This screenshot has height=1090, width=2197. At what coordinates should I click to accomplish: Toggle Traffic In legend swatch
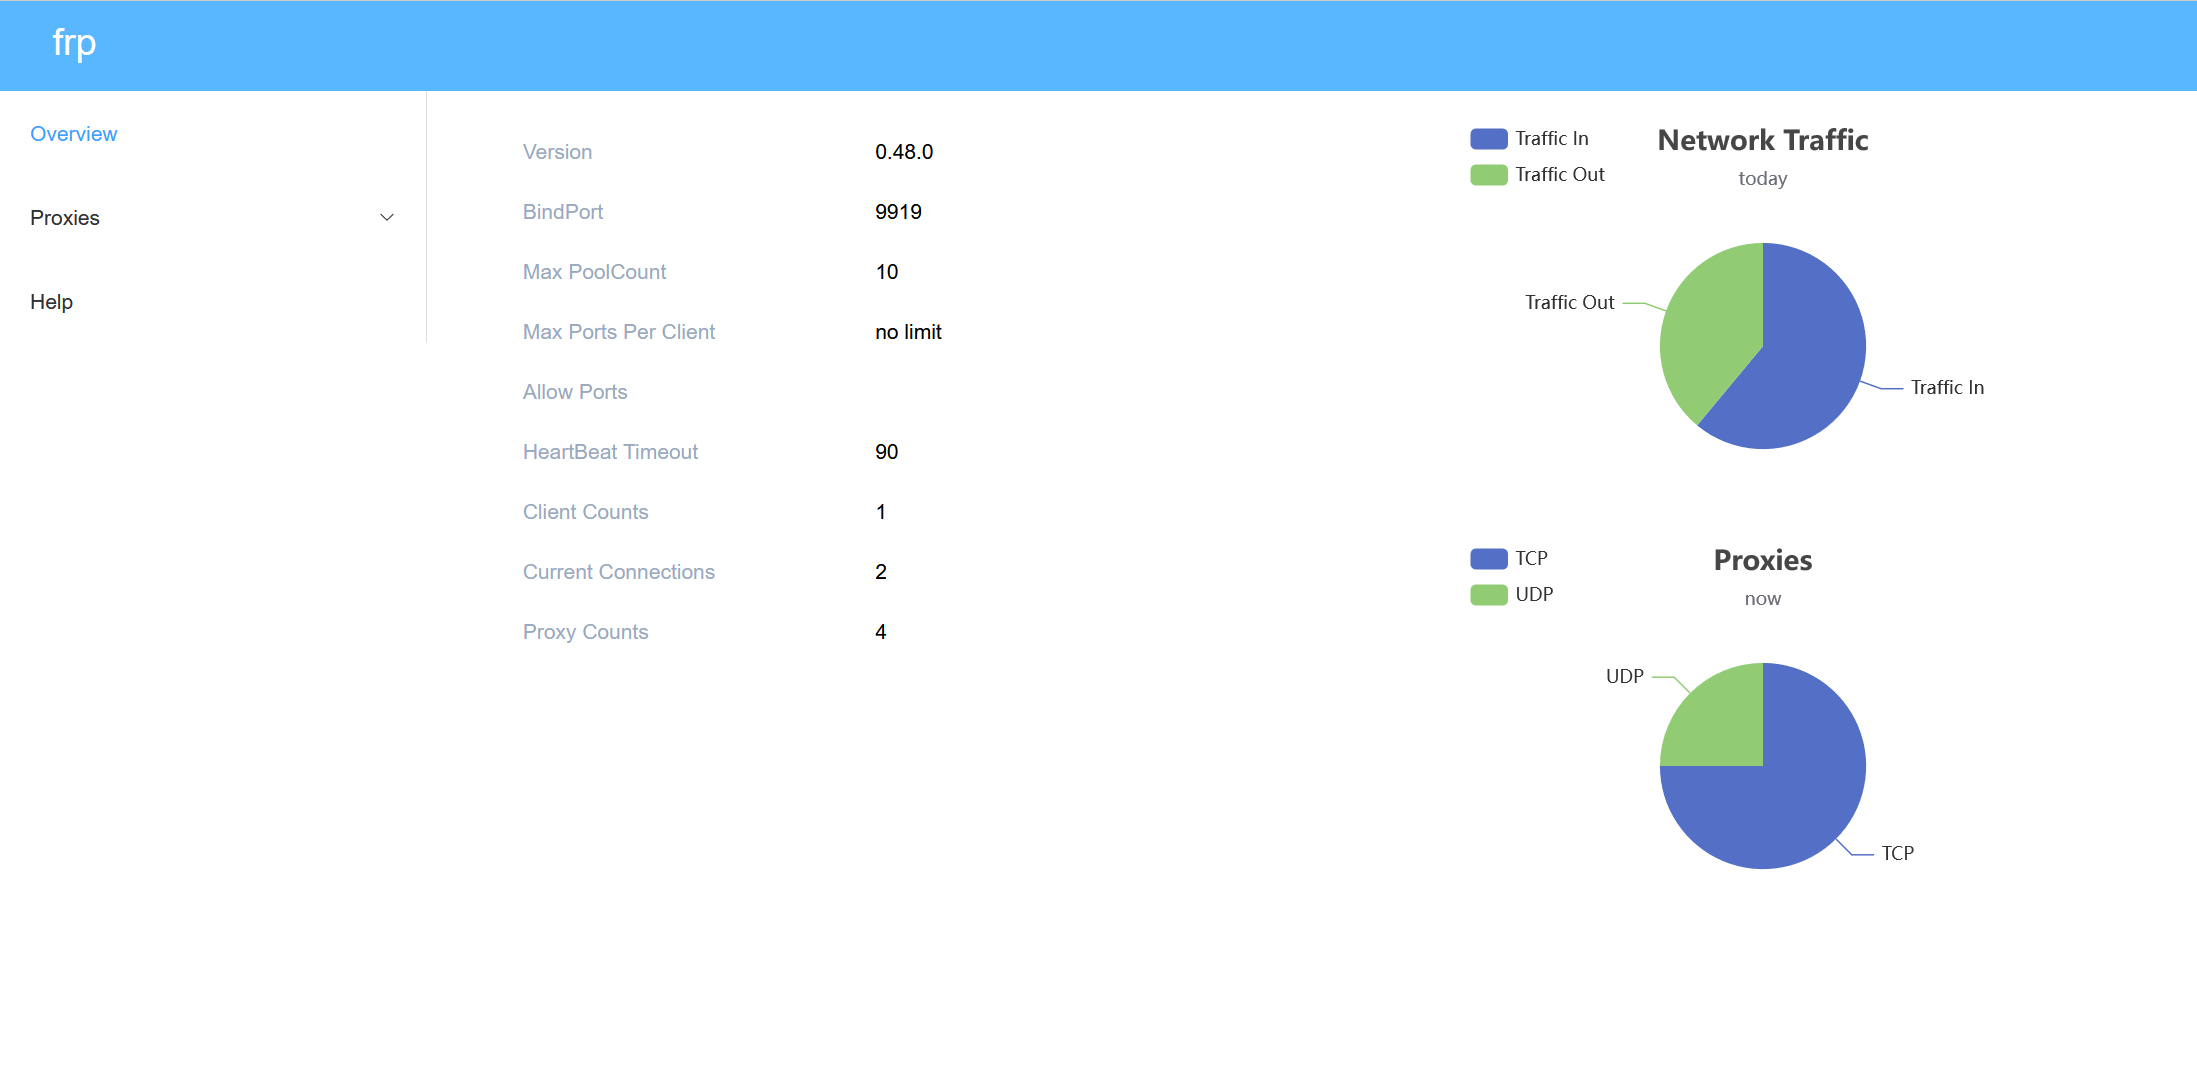(1488, 139)
